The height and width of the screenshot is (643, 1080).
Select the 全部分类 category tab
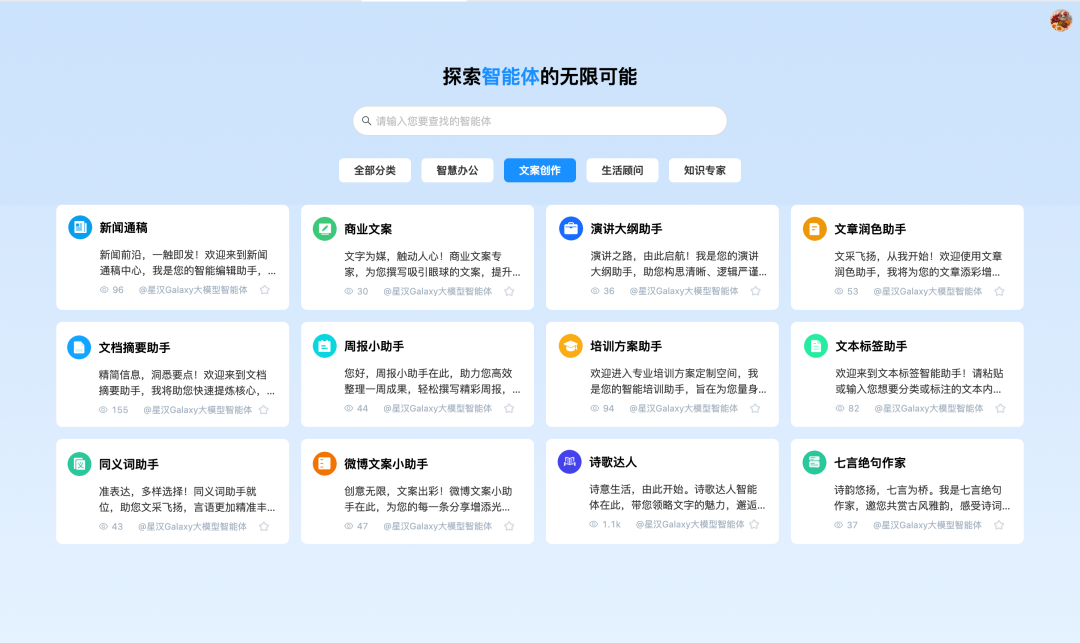[x=375, y=170]
